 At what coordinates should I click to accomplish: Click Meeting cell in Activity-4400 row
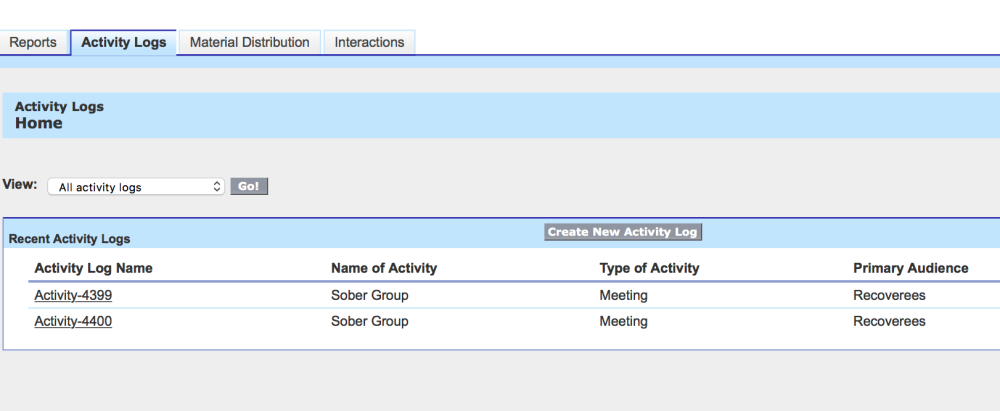click(x=623, y=322)
